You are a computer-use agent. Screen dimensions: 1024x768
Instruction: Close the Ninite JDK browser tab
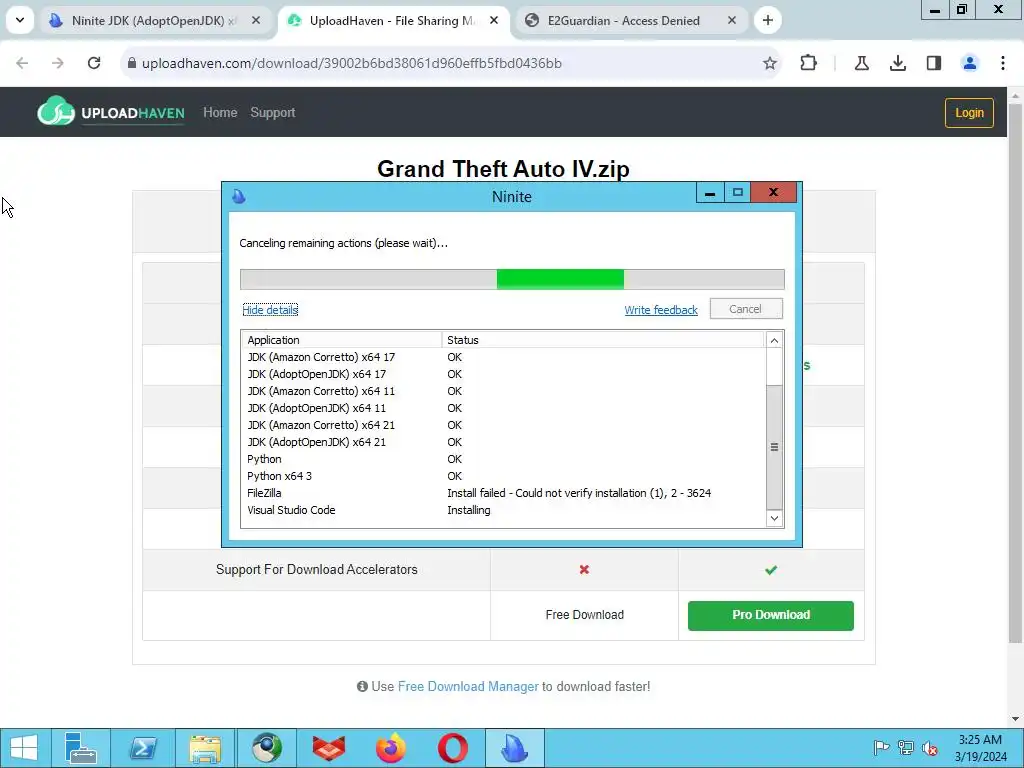pos(256,20)
